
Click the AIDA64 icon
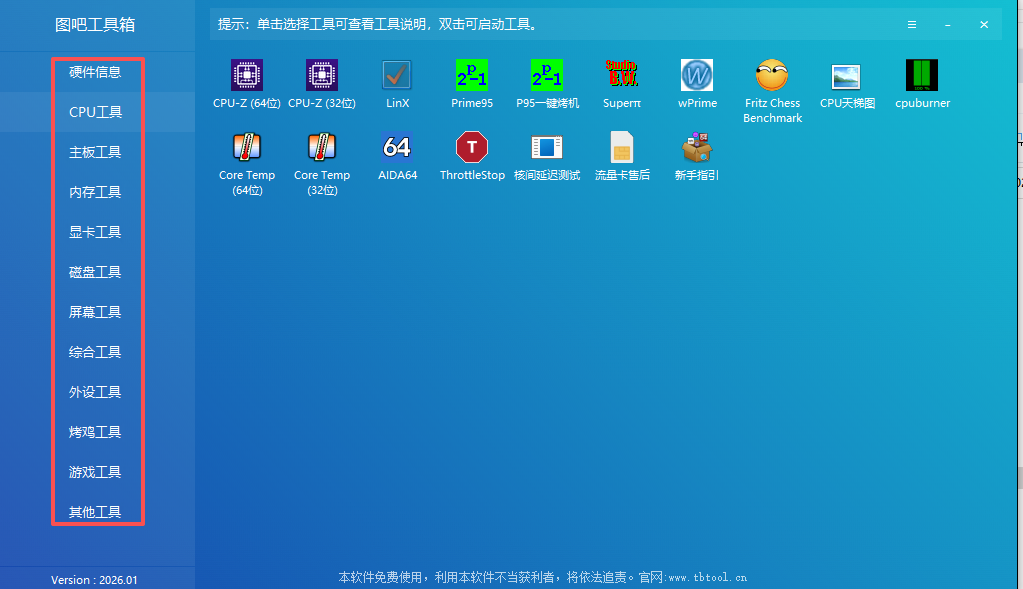pos(397,148)
